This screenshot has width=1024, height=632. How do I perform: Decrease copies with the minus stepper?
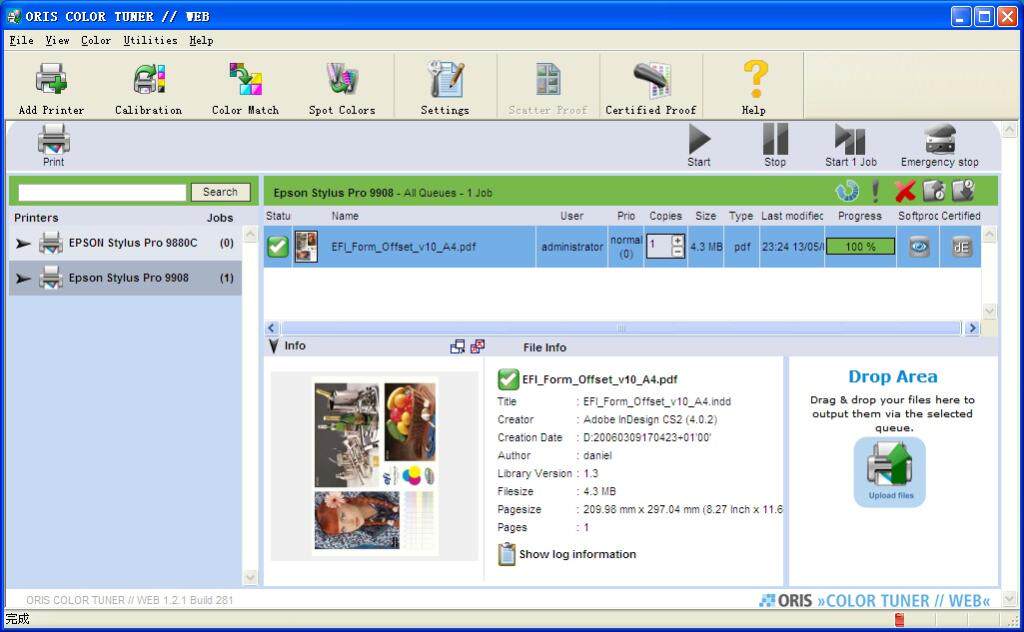click(x=678, y=252)
